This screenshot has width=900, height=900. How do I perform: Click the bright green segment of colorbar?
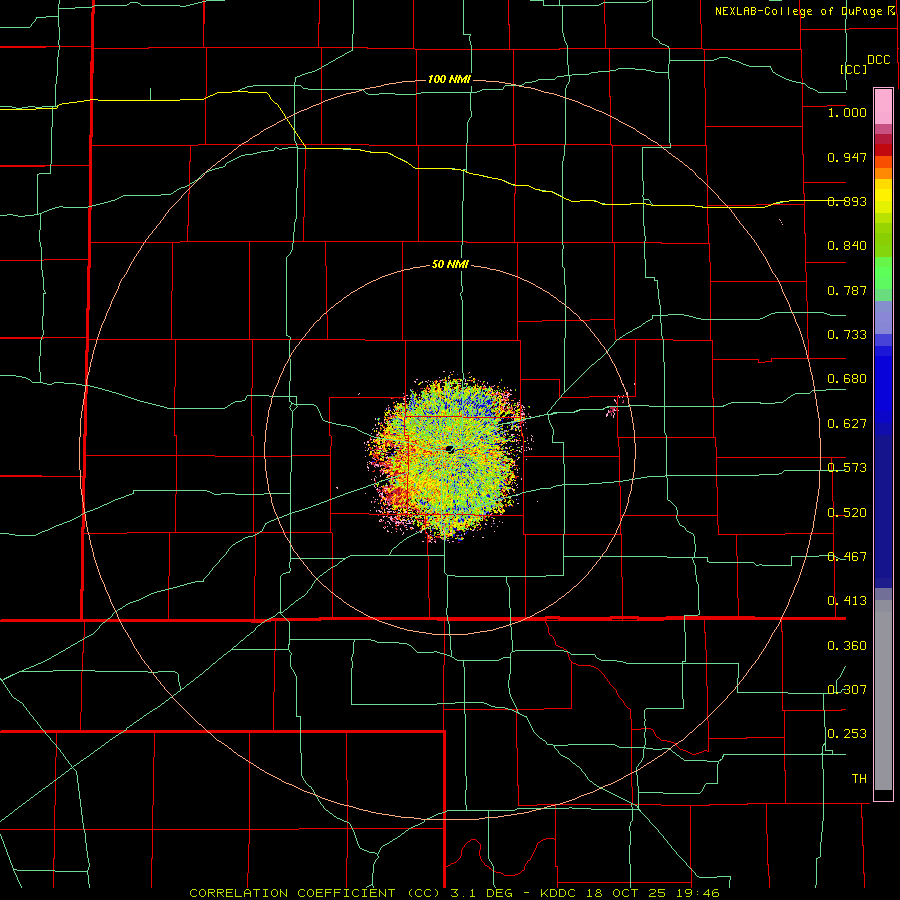click(x=883, y=273)
